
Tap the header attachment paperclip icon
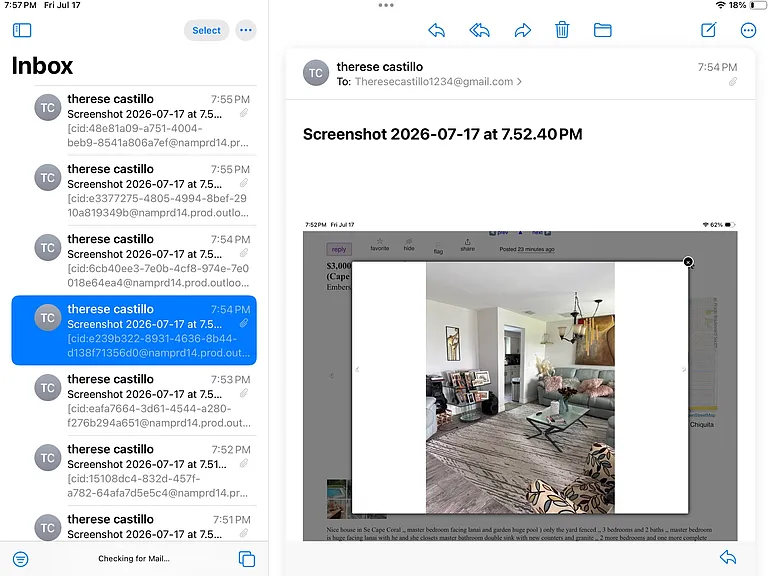coord(733,82)
